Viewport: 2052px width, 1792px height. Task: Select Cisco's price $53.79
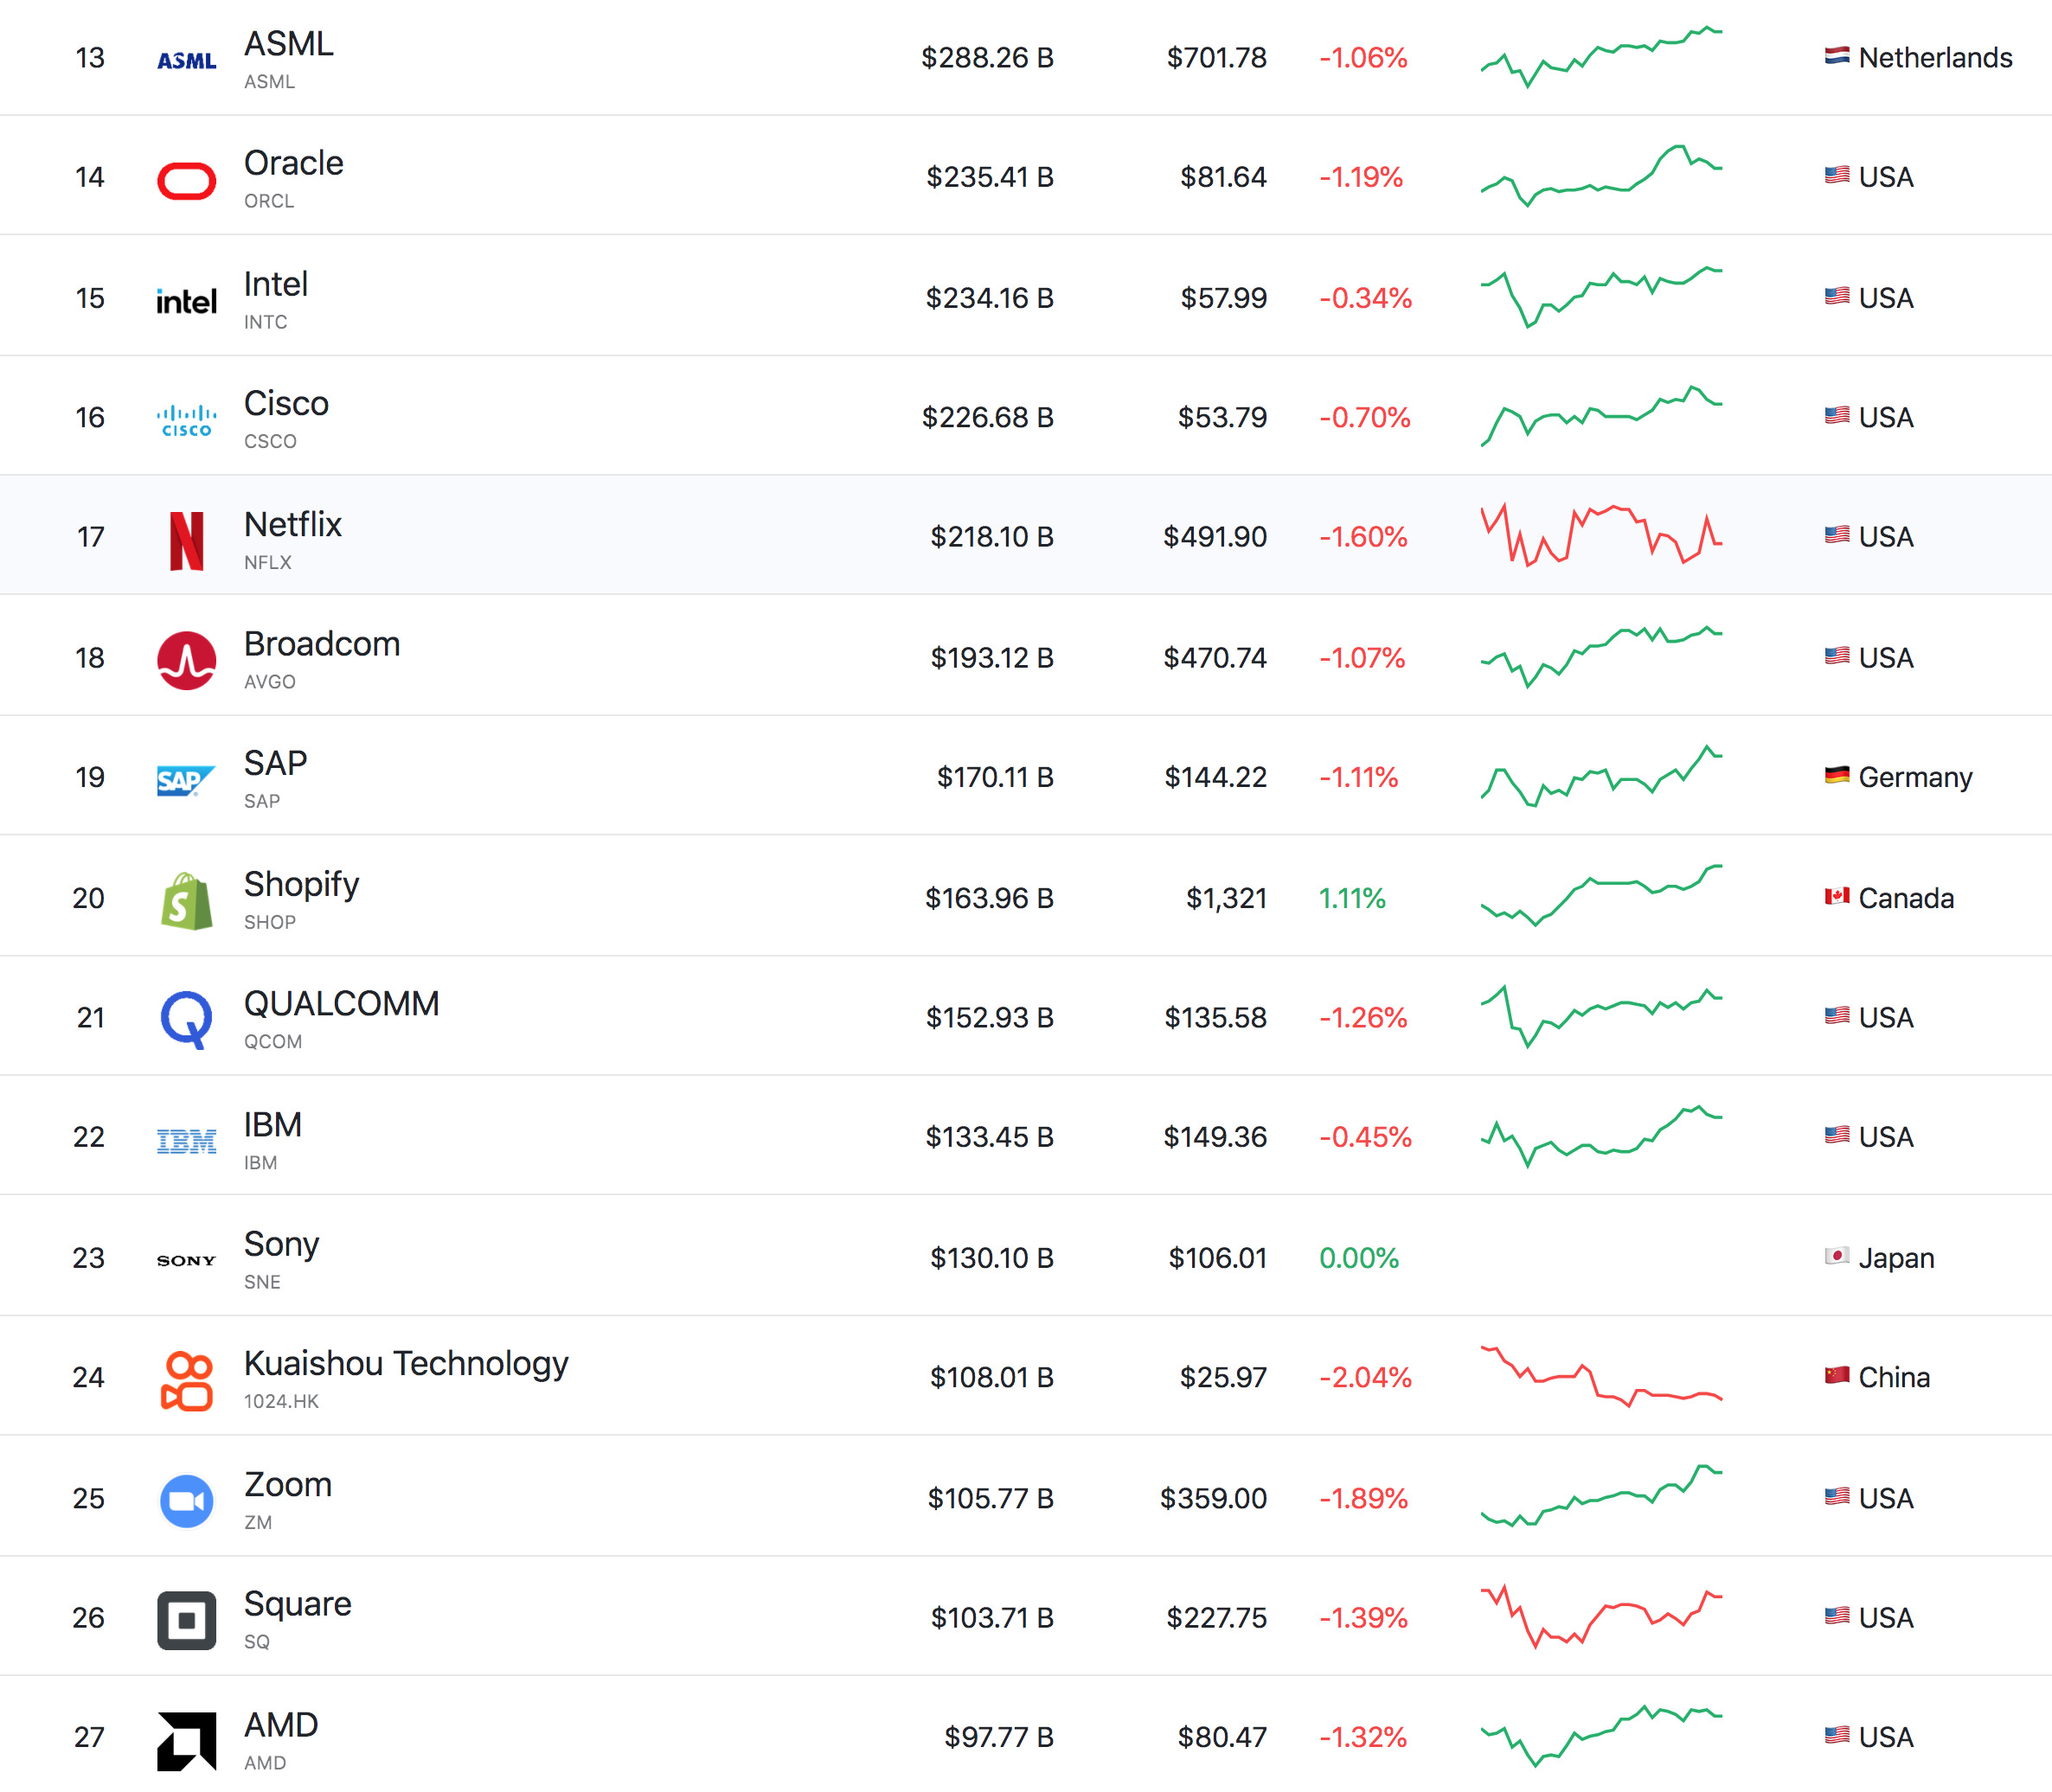pos(1222,417)
